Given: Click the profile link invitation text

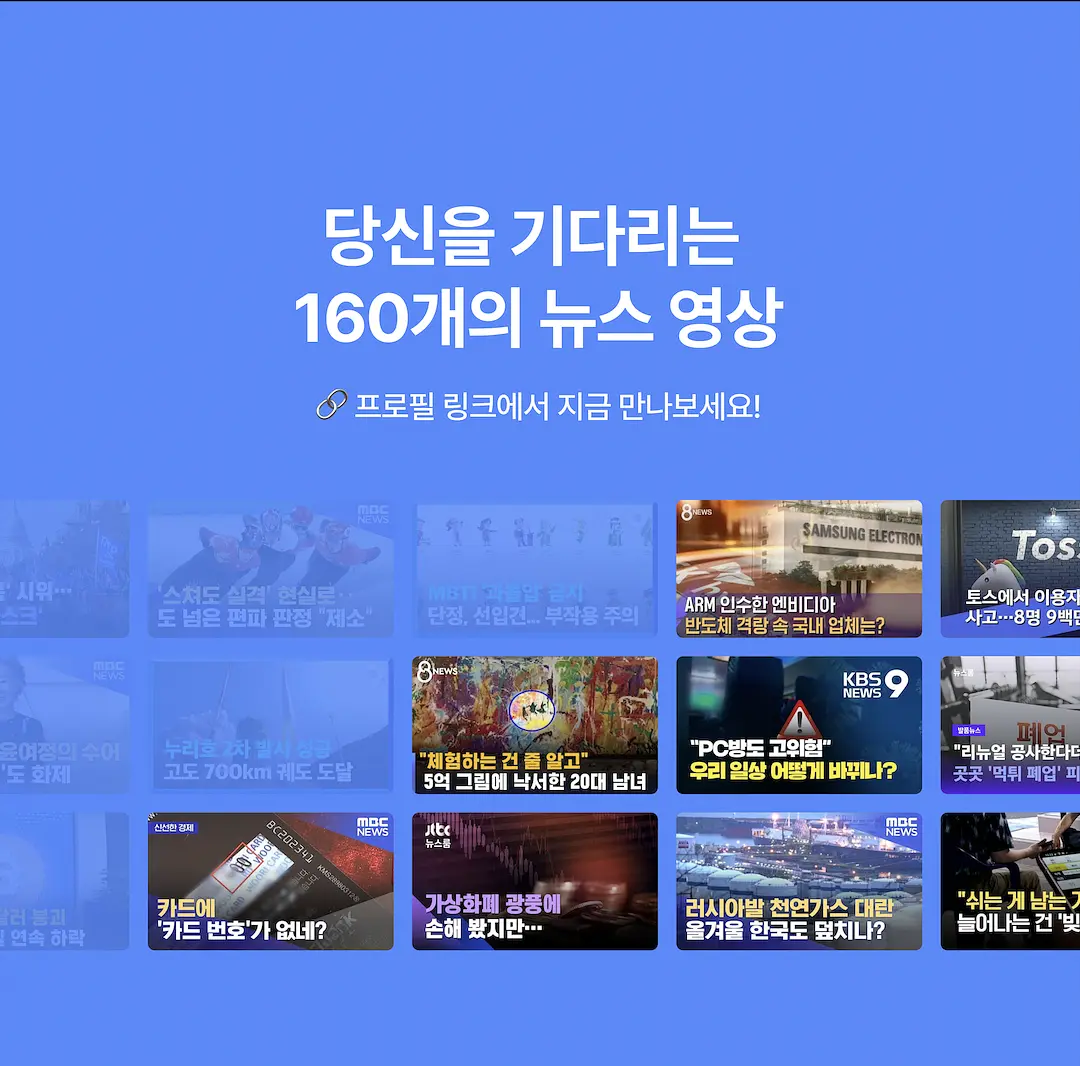Looking at the screenshot, I should click(557, 406).
